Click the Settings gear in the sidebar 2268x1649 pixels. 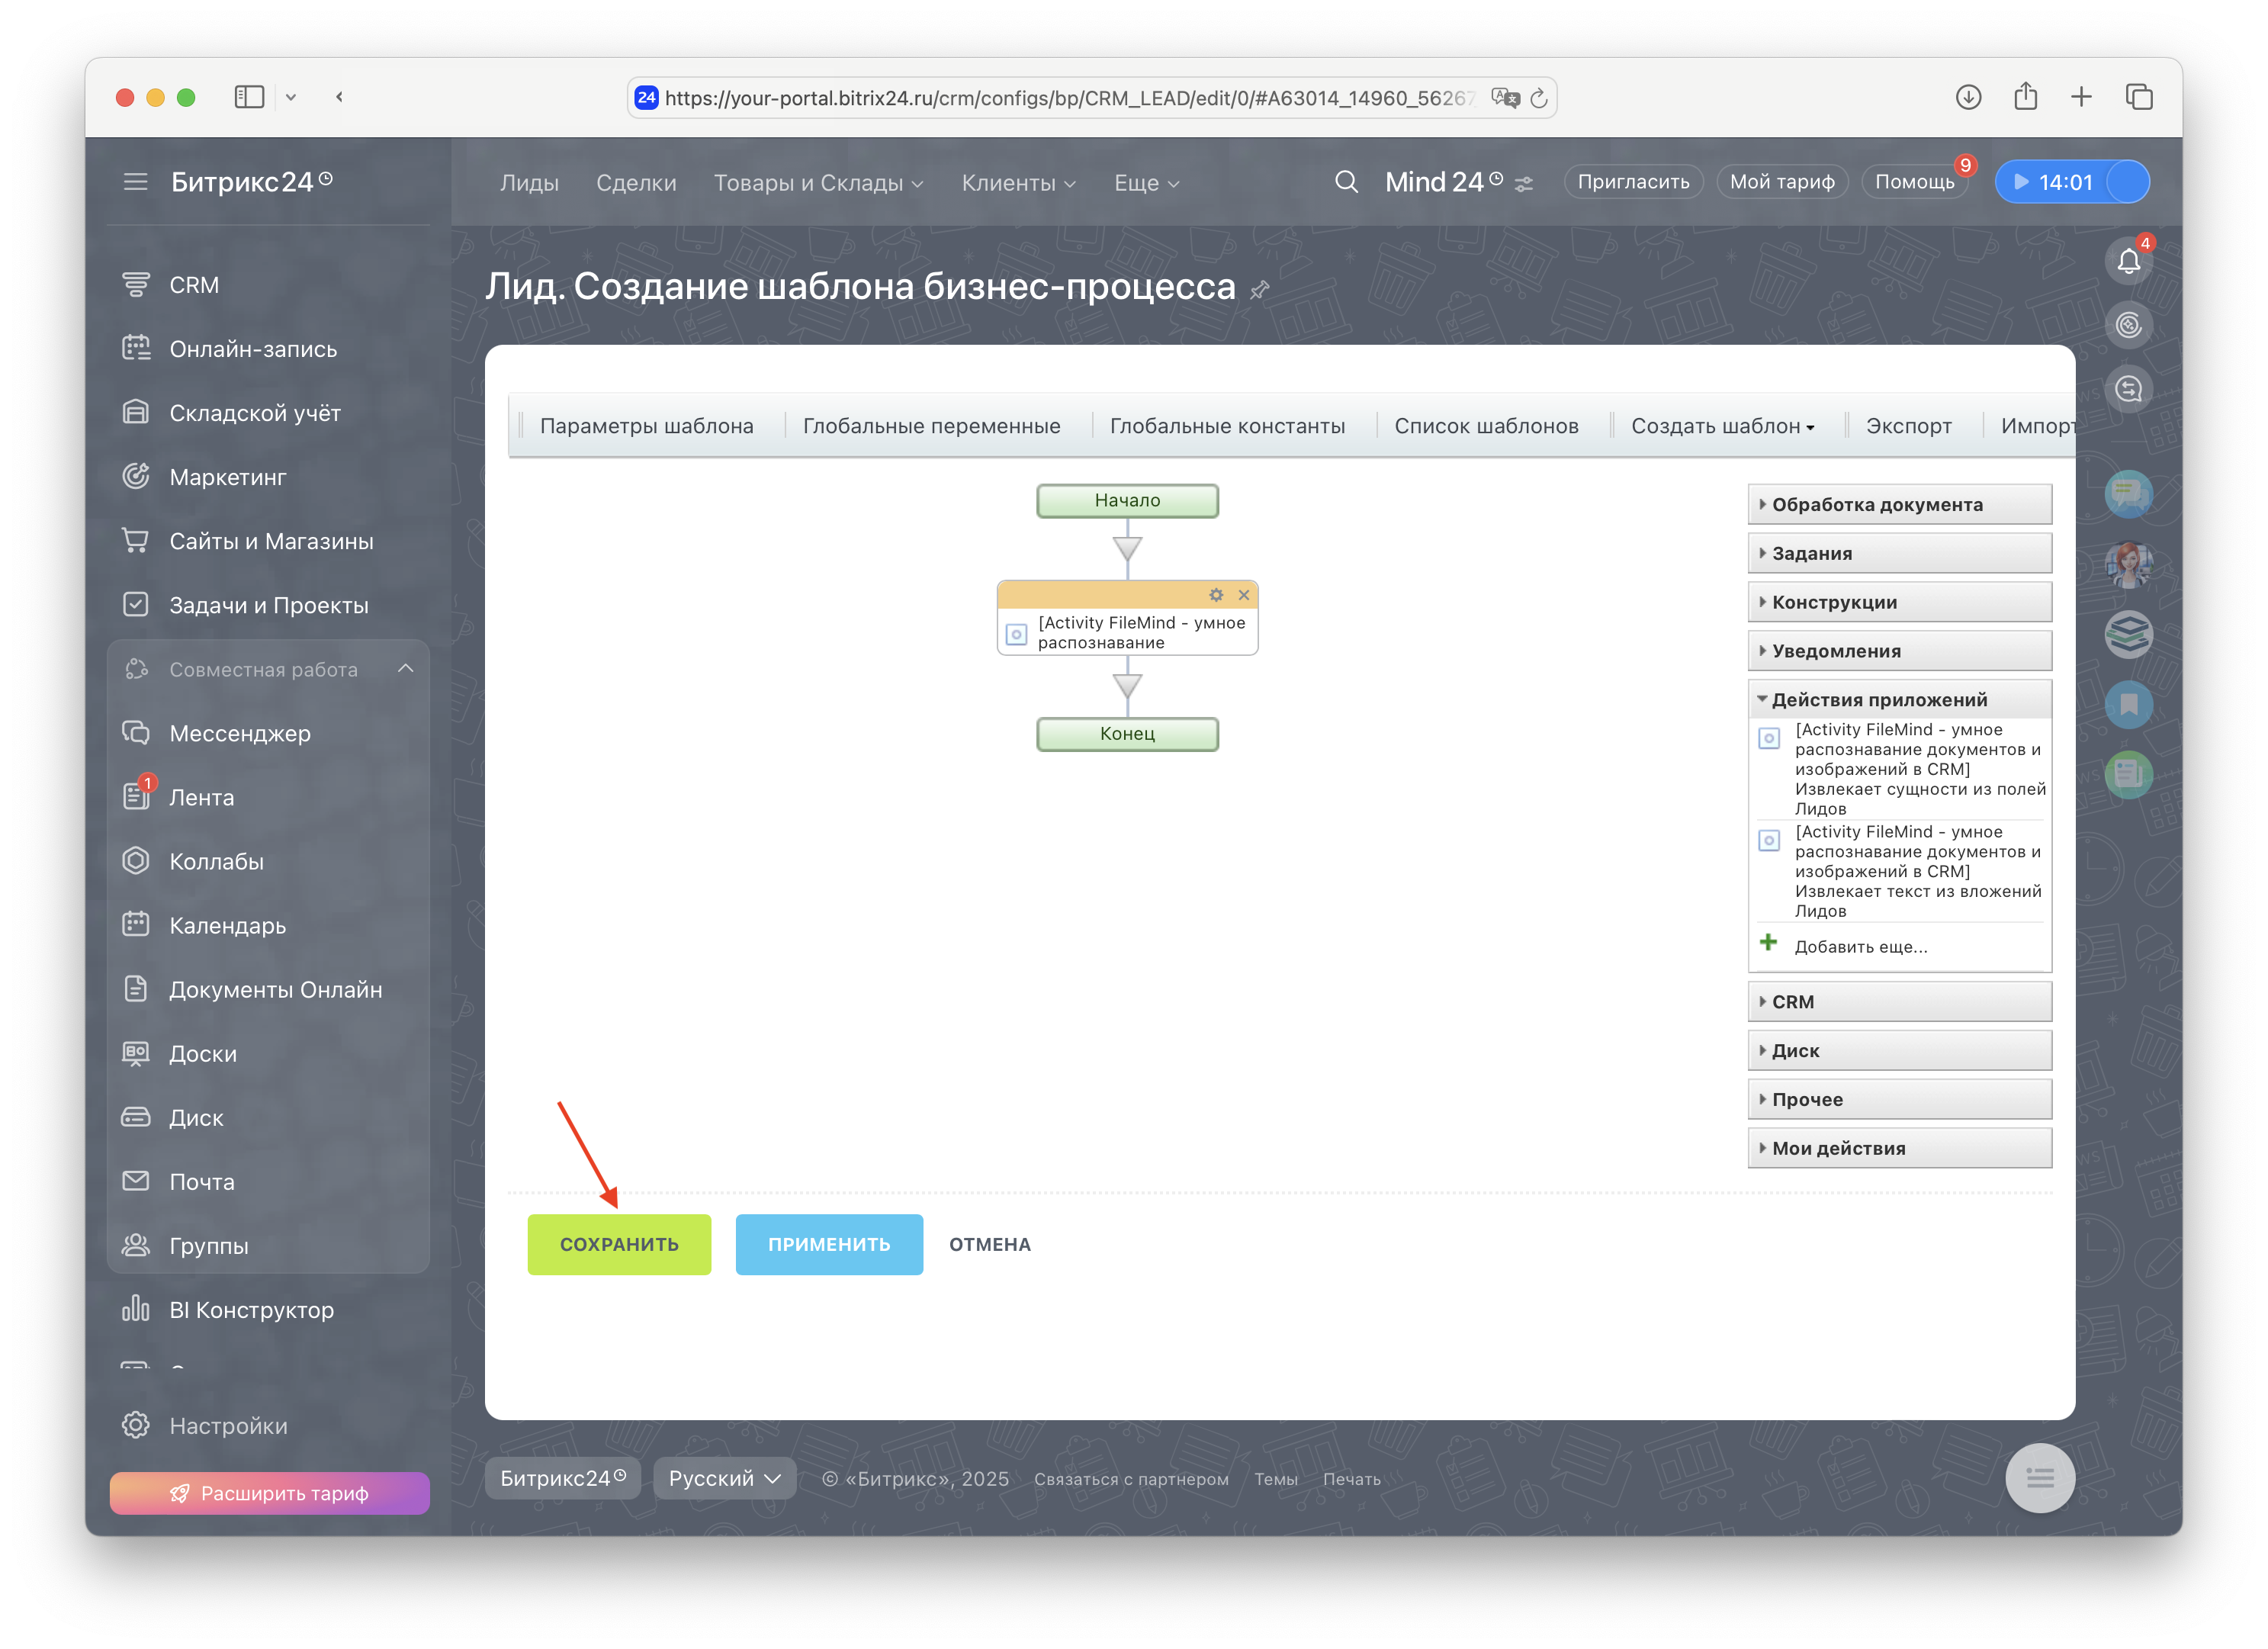click(x=136, y=1425)
